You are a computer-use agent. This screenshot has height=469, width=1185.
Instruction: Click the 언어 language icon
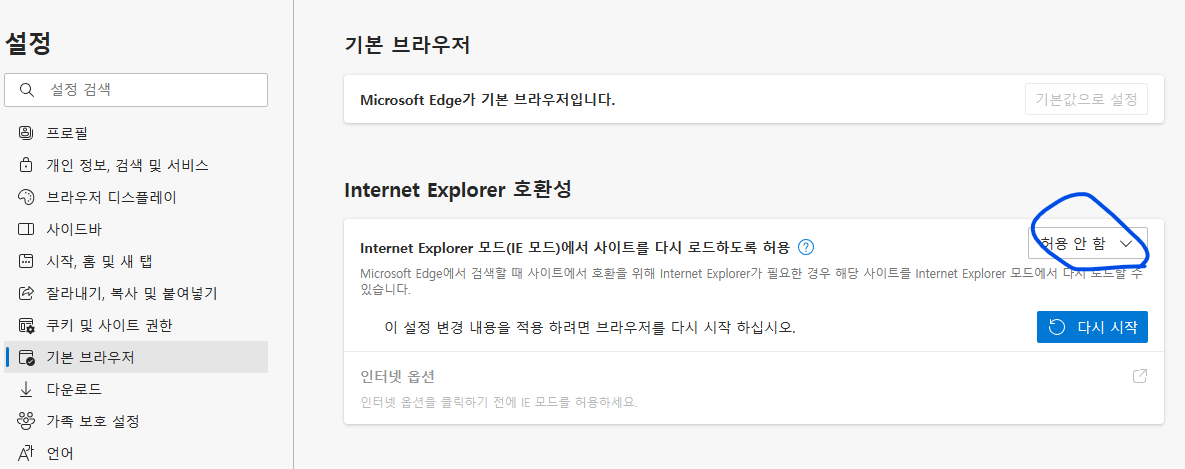pyautogui.click(x=26, y=452)
